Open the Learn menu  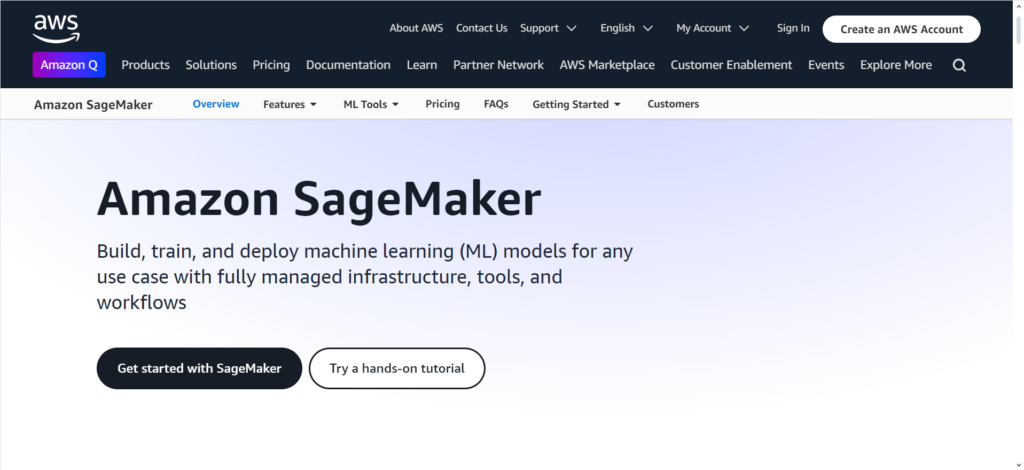[x=422, y=65]
